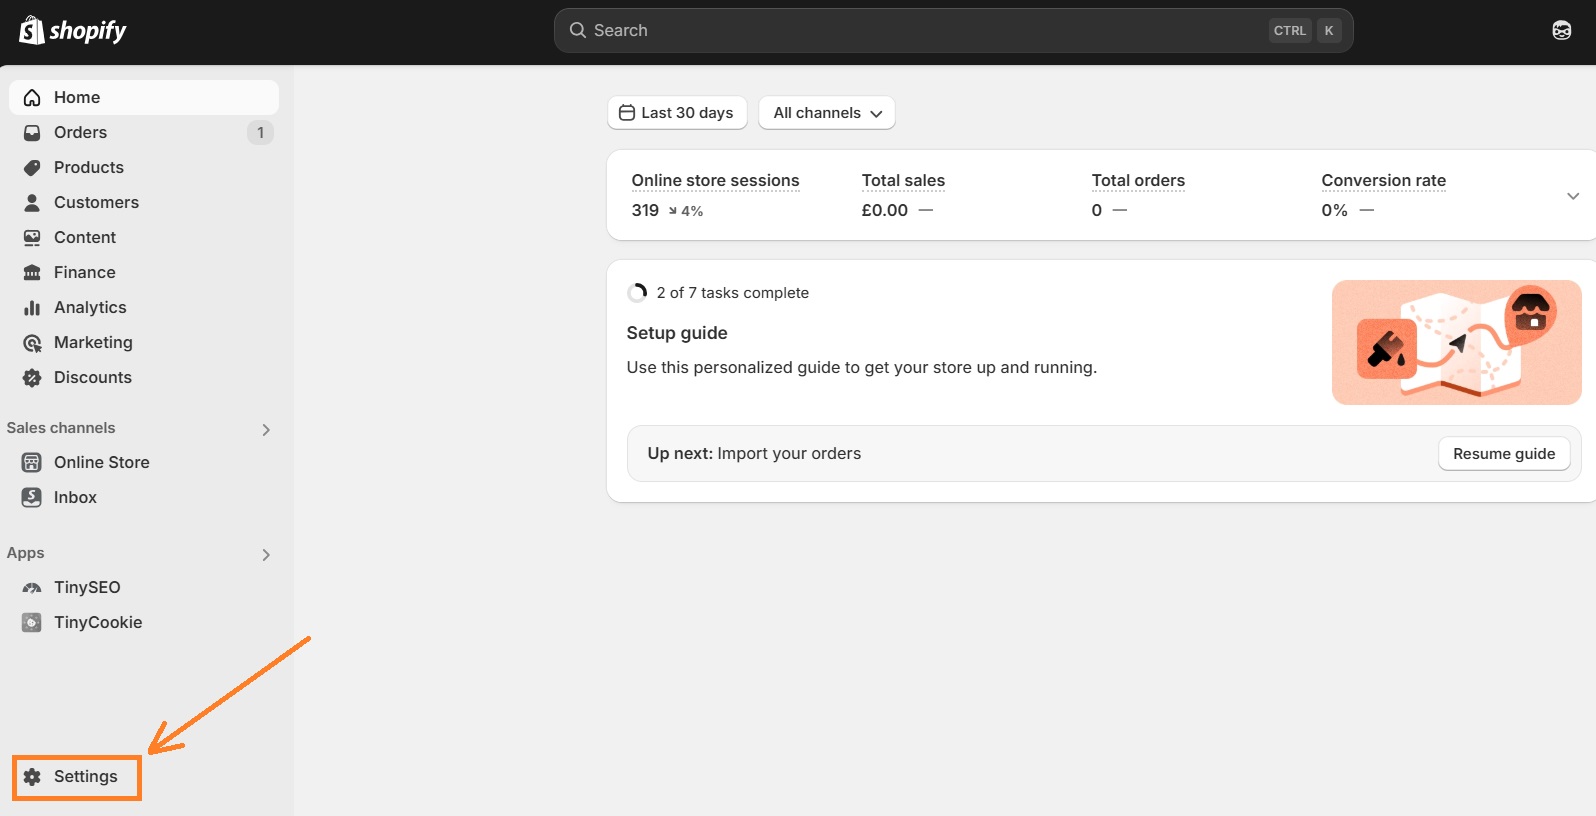Open the Online store sessions link
1596x816 pixels.
715,180
